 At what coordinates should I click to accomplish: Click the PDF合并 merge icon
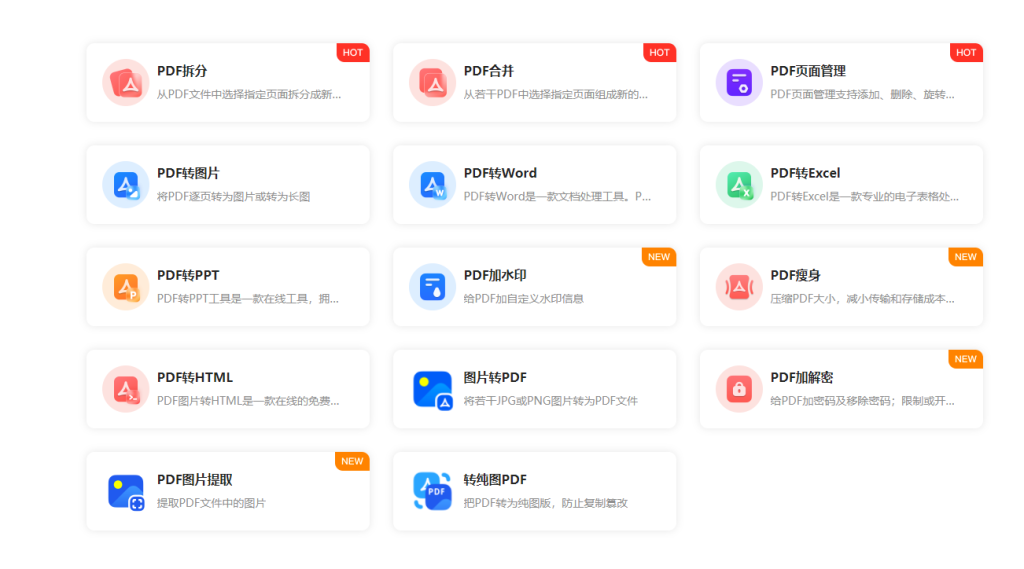433,83
